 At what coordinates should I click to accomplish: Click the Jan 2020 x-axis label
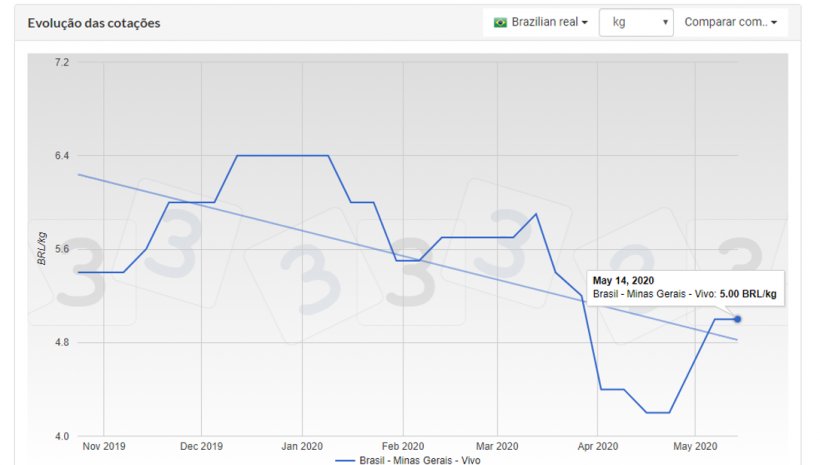click(x=301, y=446)
